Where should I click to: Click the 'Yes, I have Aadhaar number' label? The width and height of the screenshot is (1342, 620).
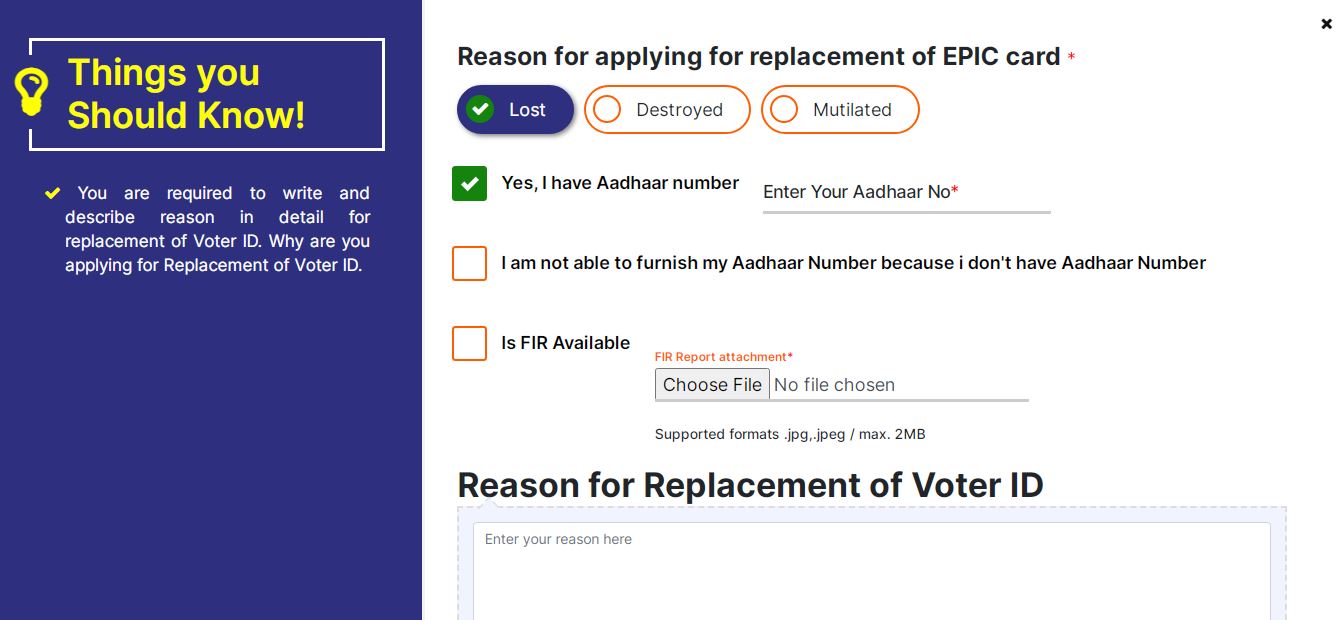tap(620, 183)
